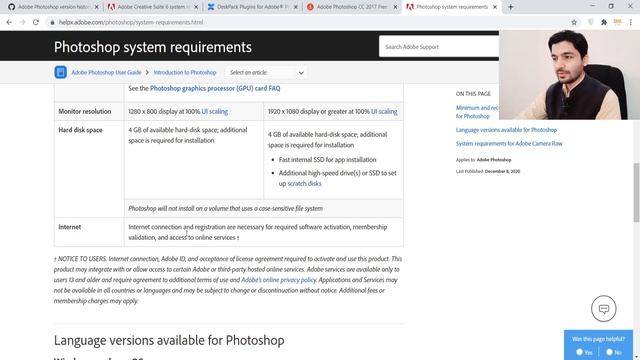Viewport: 640px width, 360px height.
Task: Switch to Adobe Photoshop CC 2017 tab
Action: point(351,7)
